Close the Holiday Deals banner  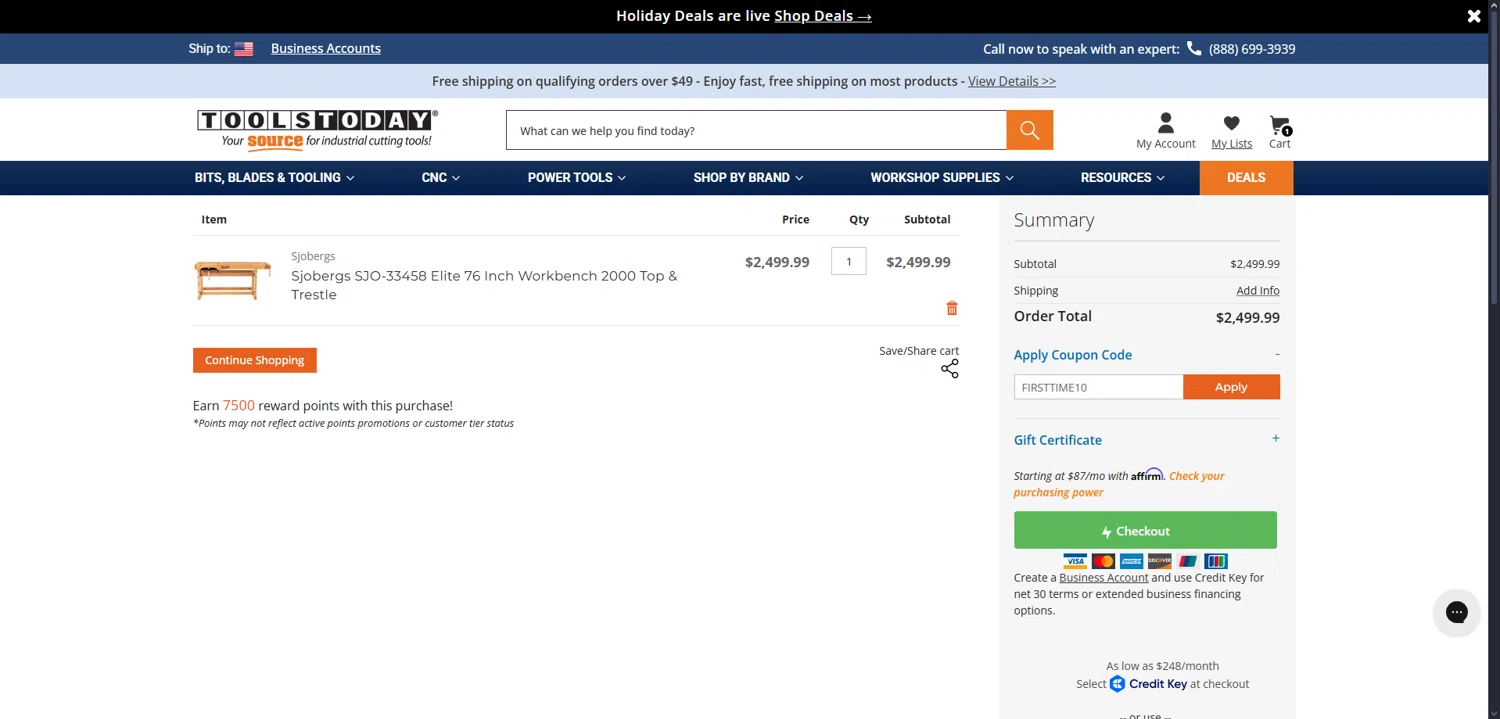pyautogui.click(x=1474, y=16)
